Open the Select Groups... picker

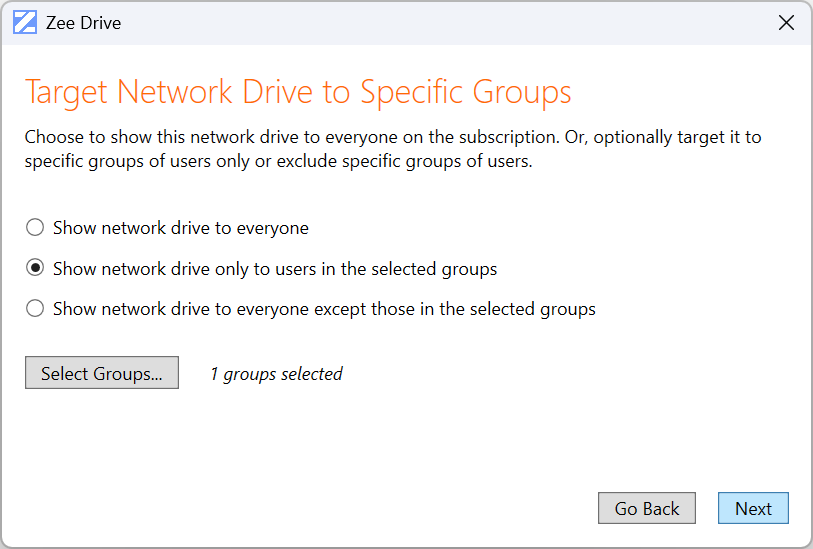click(x=102, y=374)
